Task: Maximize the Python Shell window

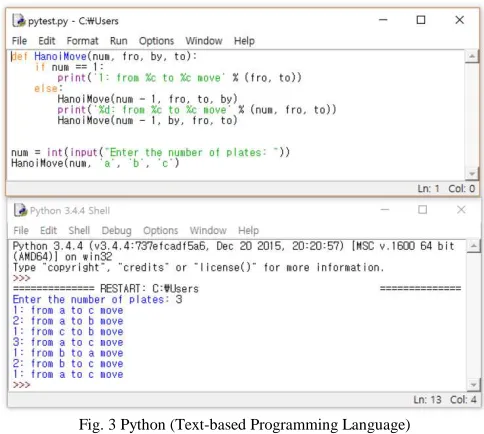Action: 422,210
